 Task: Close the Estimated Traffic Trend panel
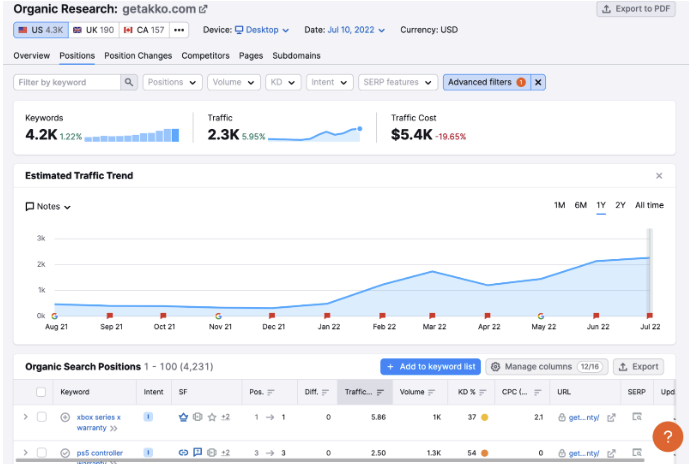click(x=658, y=176)
